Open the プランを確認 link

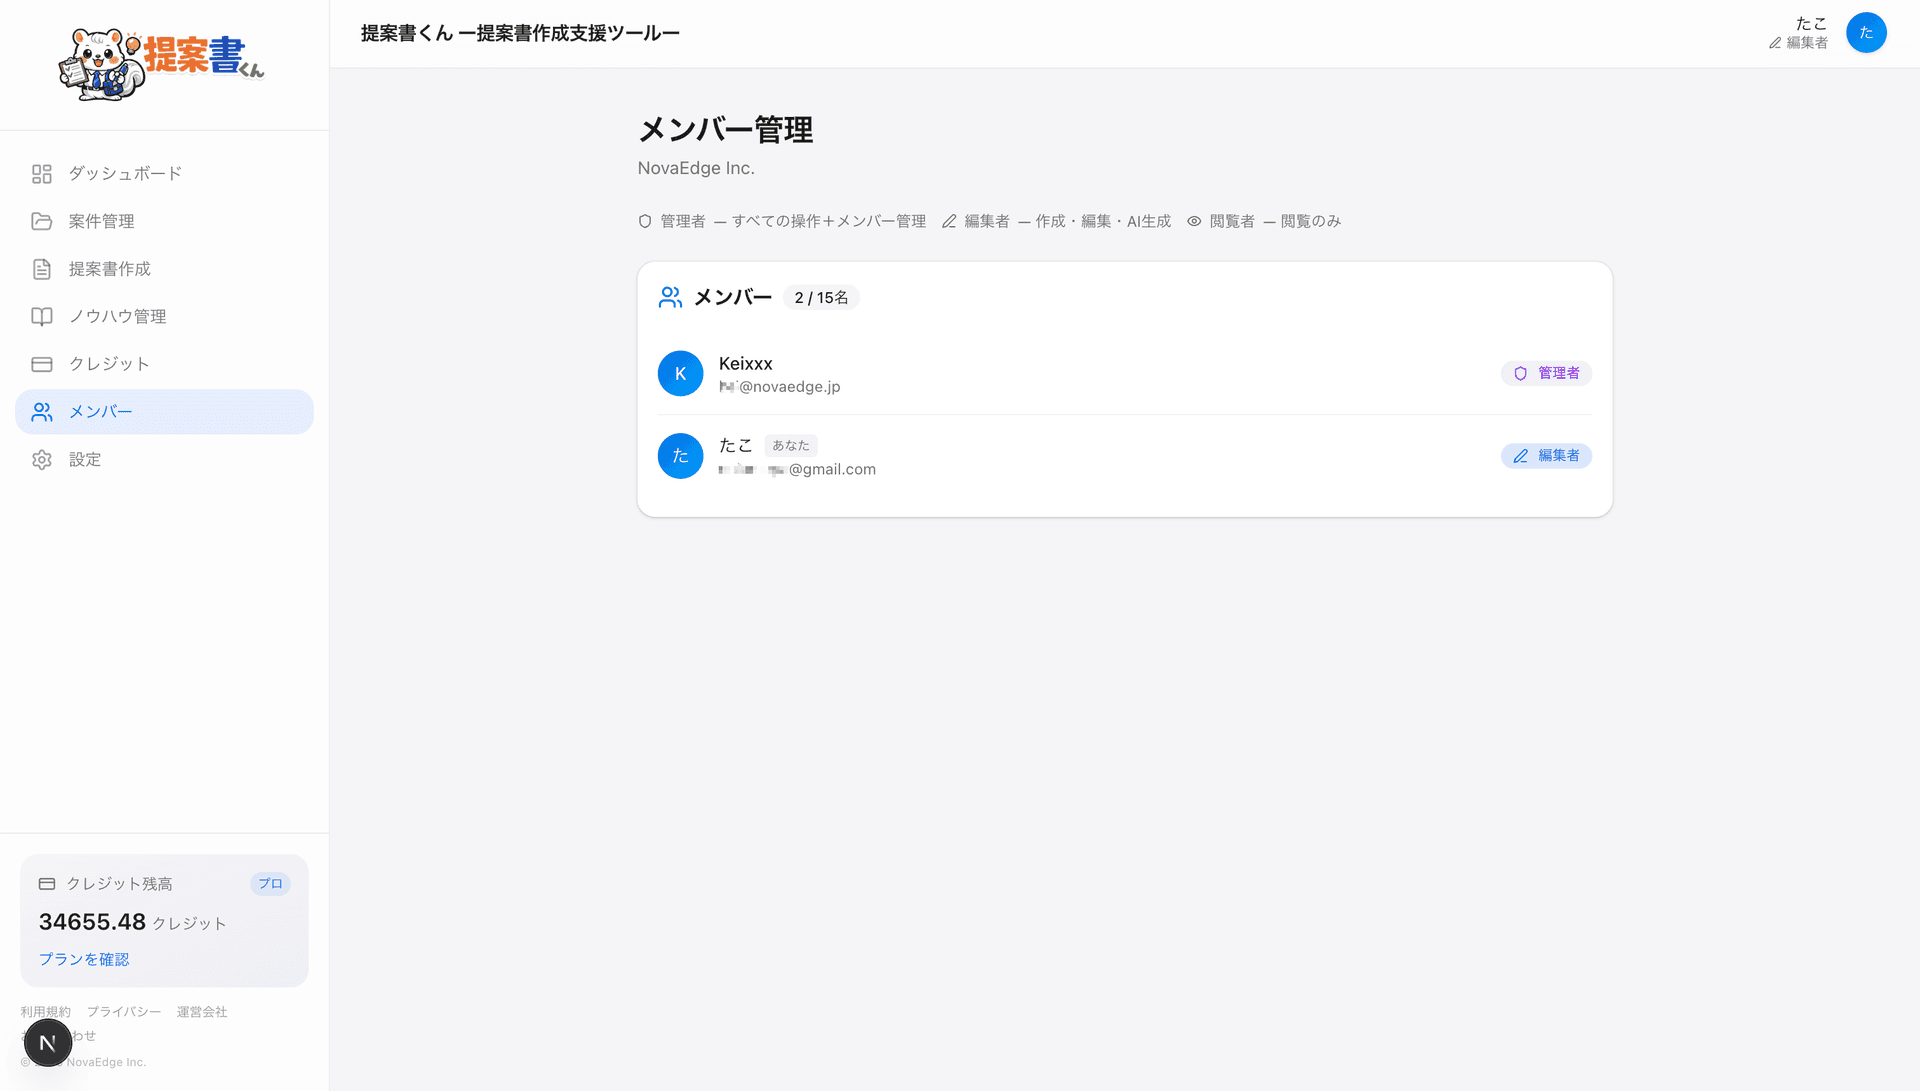pyautogui.click(x=84, y=958)
